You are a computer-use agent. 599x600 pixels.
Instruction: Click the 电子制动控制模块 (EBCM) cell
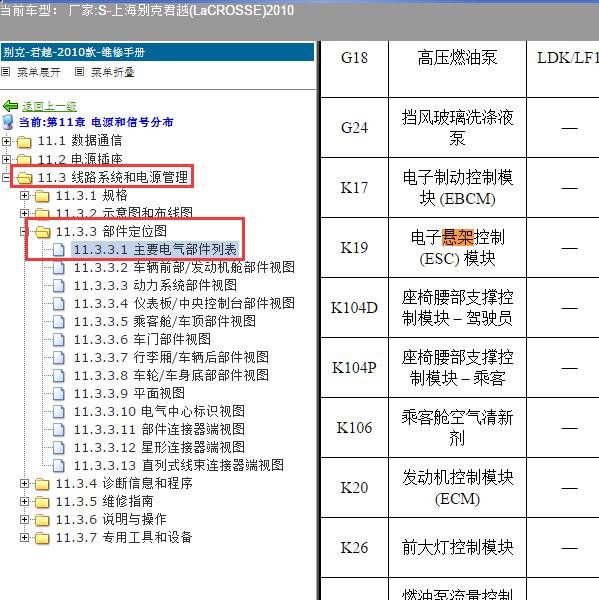click(x=457, y=188)
